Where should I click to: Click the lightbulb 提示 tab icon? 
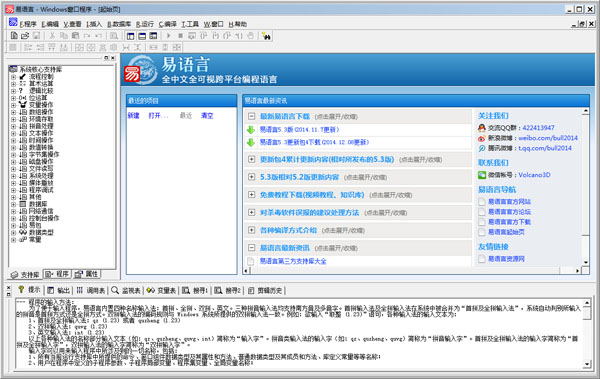tap(21, 289)
